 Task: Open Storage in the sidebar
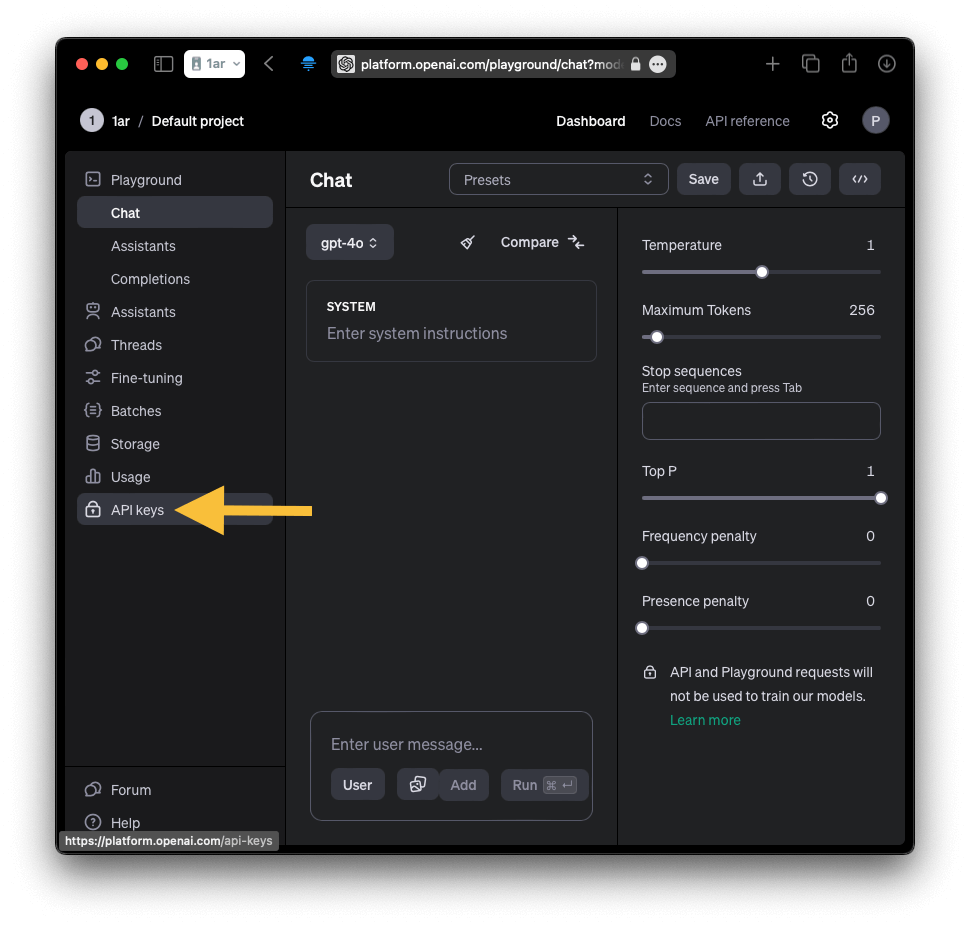tap(175, 444)
